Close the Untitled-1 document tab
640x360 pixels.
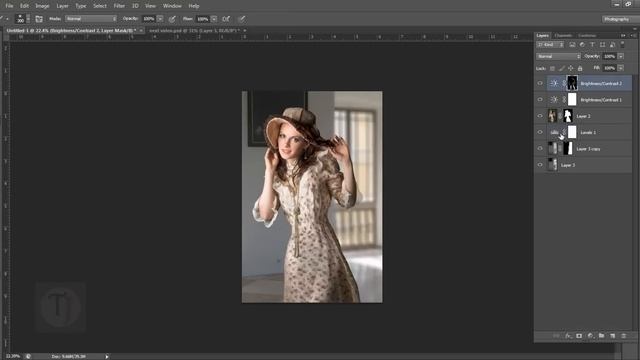pyautogui.click(x=141, y=31)
